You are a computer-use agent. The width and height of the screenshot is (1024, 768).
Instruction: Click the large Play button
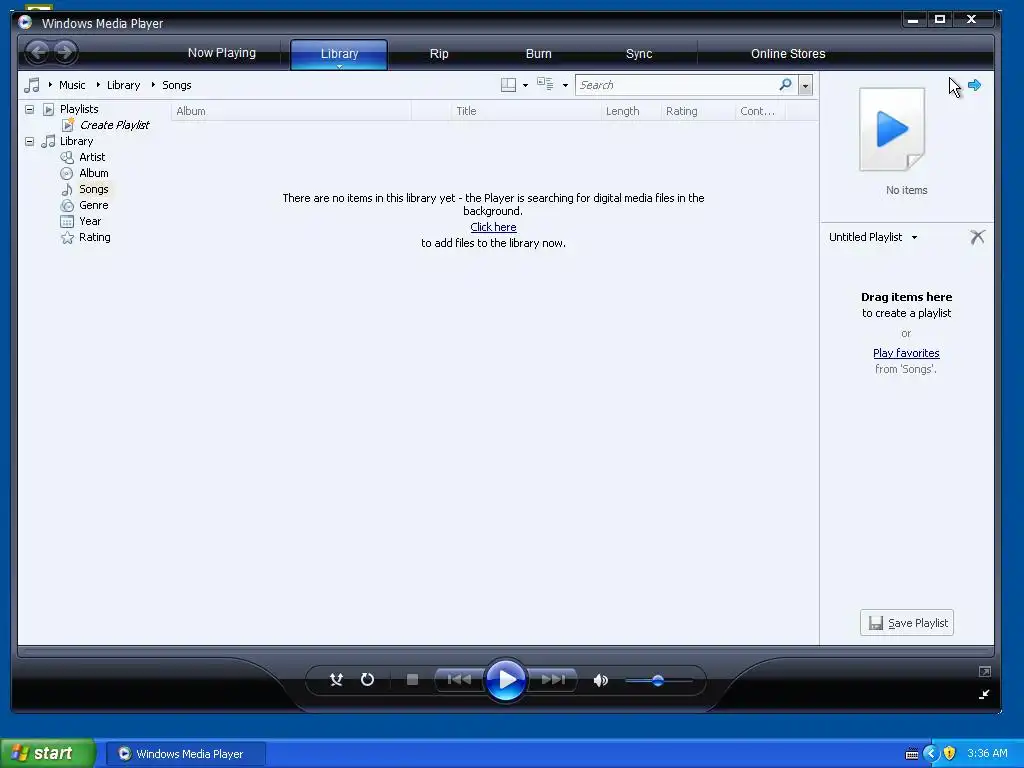coord(506,680)
